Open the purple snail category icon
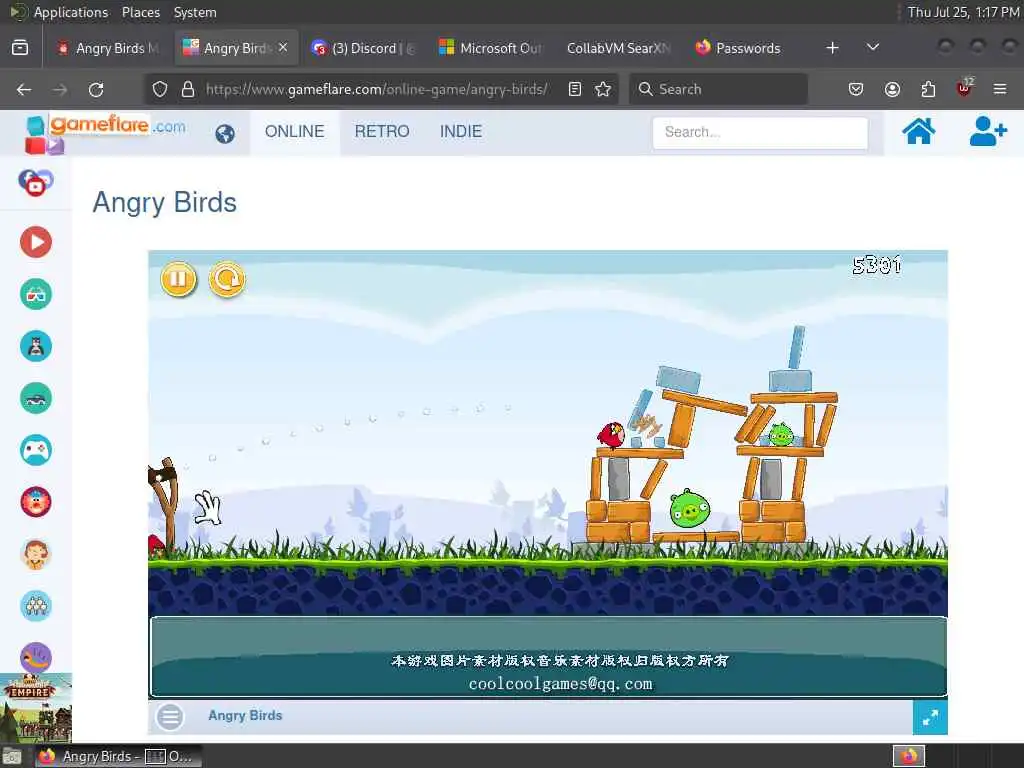 [36, 657]
